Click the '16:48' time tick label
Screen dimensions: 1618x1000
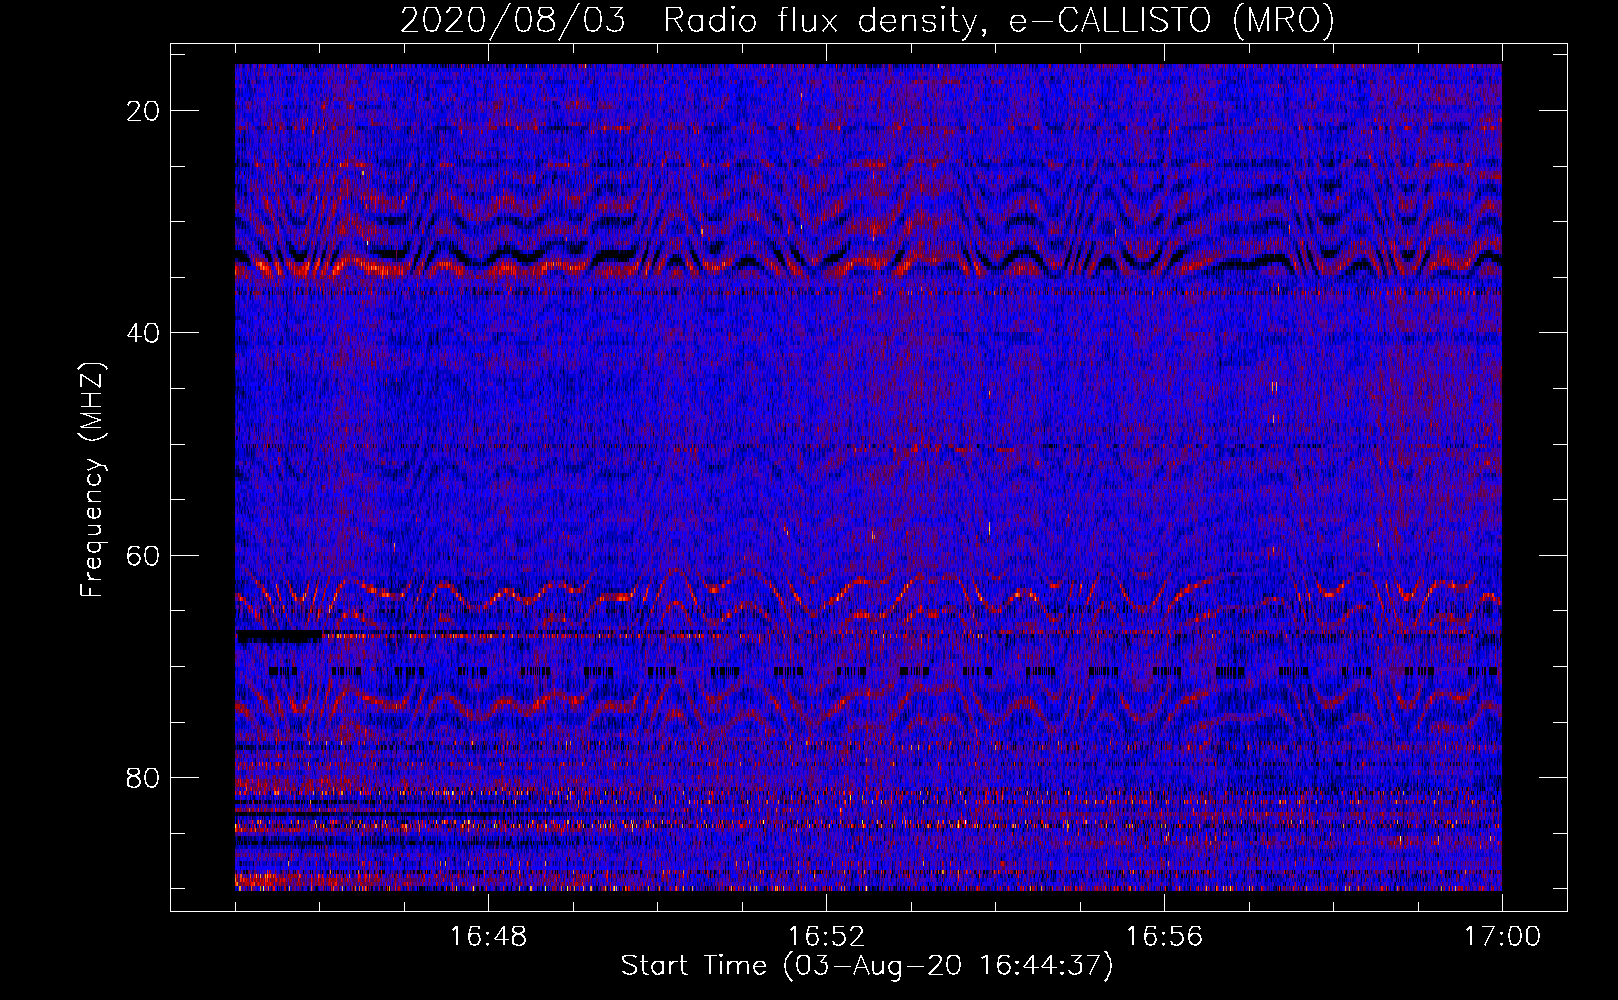[x=488, y=936]
